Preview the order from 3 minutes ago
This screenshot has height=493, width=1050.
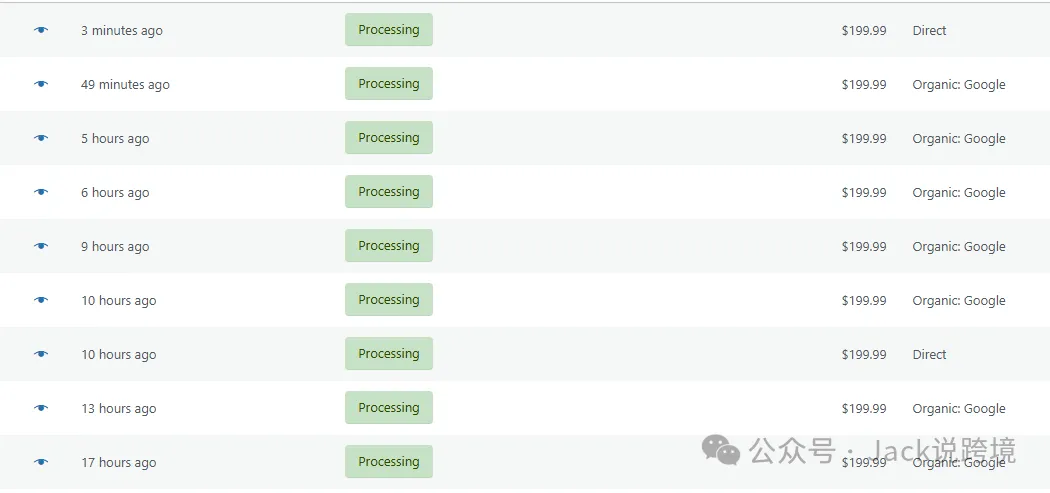click(41, 30)
